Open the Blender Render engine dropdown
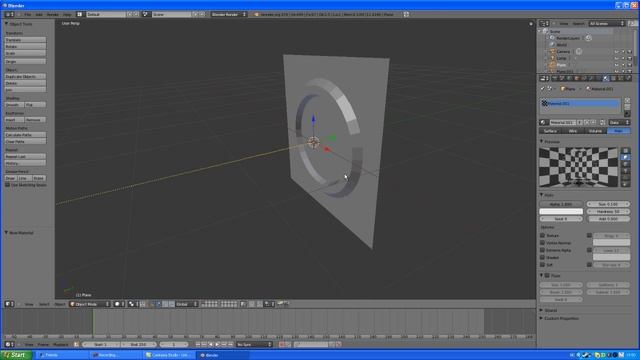This screenshot has height=360, width=640. (x=229, y=14)
